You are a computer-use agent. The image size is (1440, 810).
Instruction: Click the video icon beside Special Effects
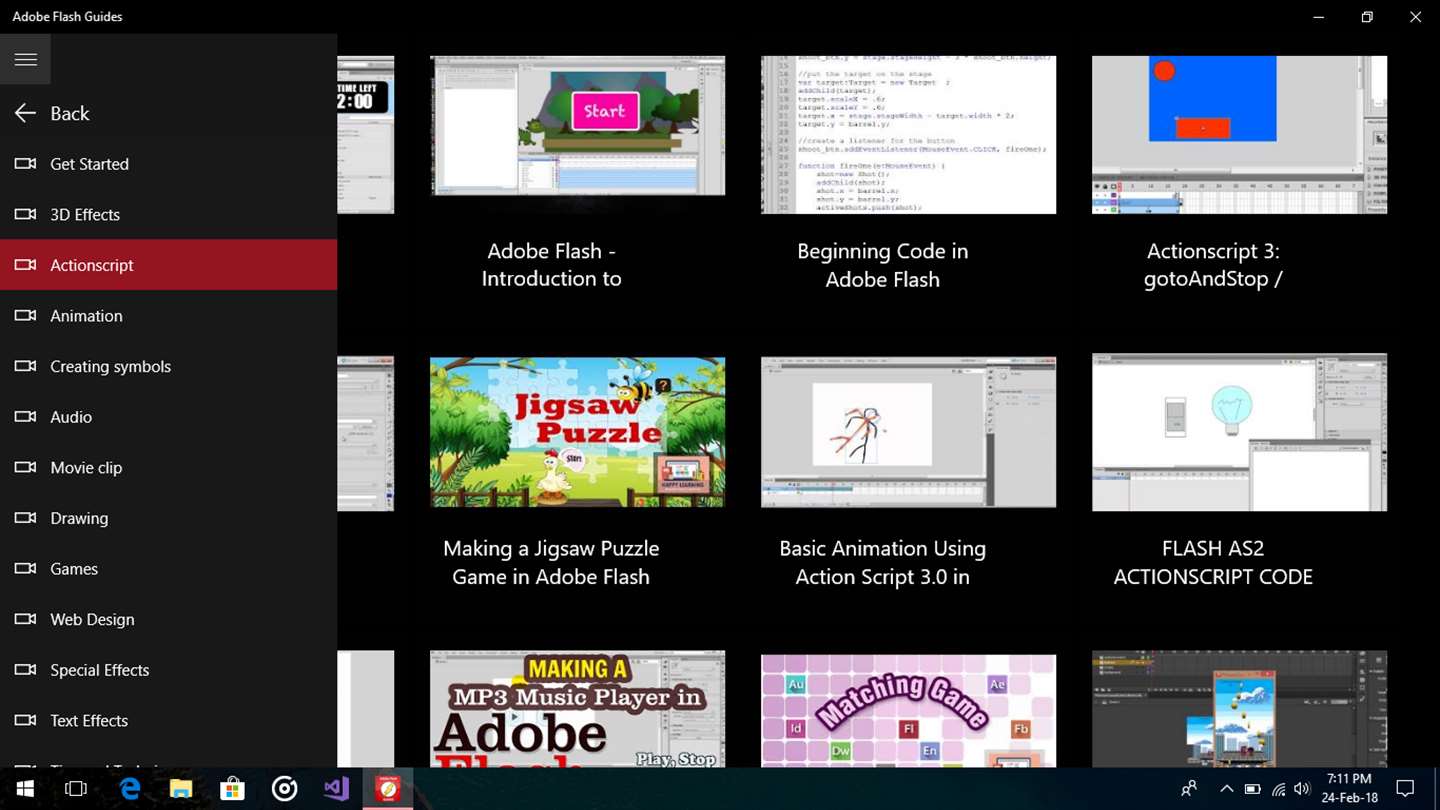(x=25, y=670)
